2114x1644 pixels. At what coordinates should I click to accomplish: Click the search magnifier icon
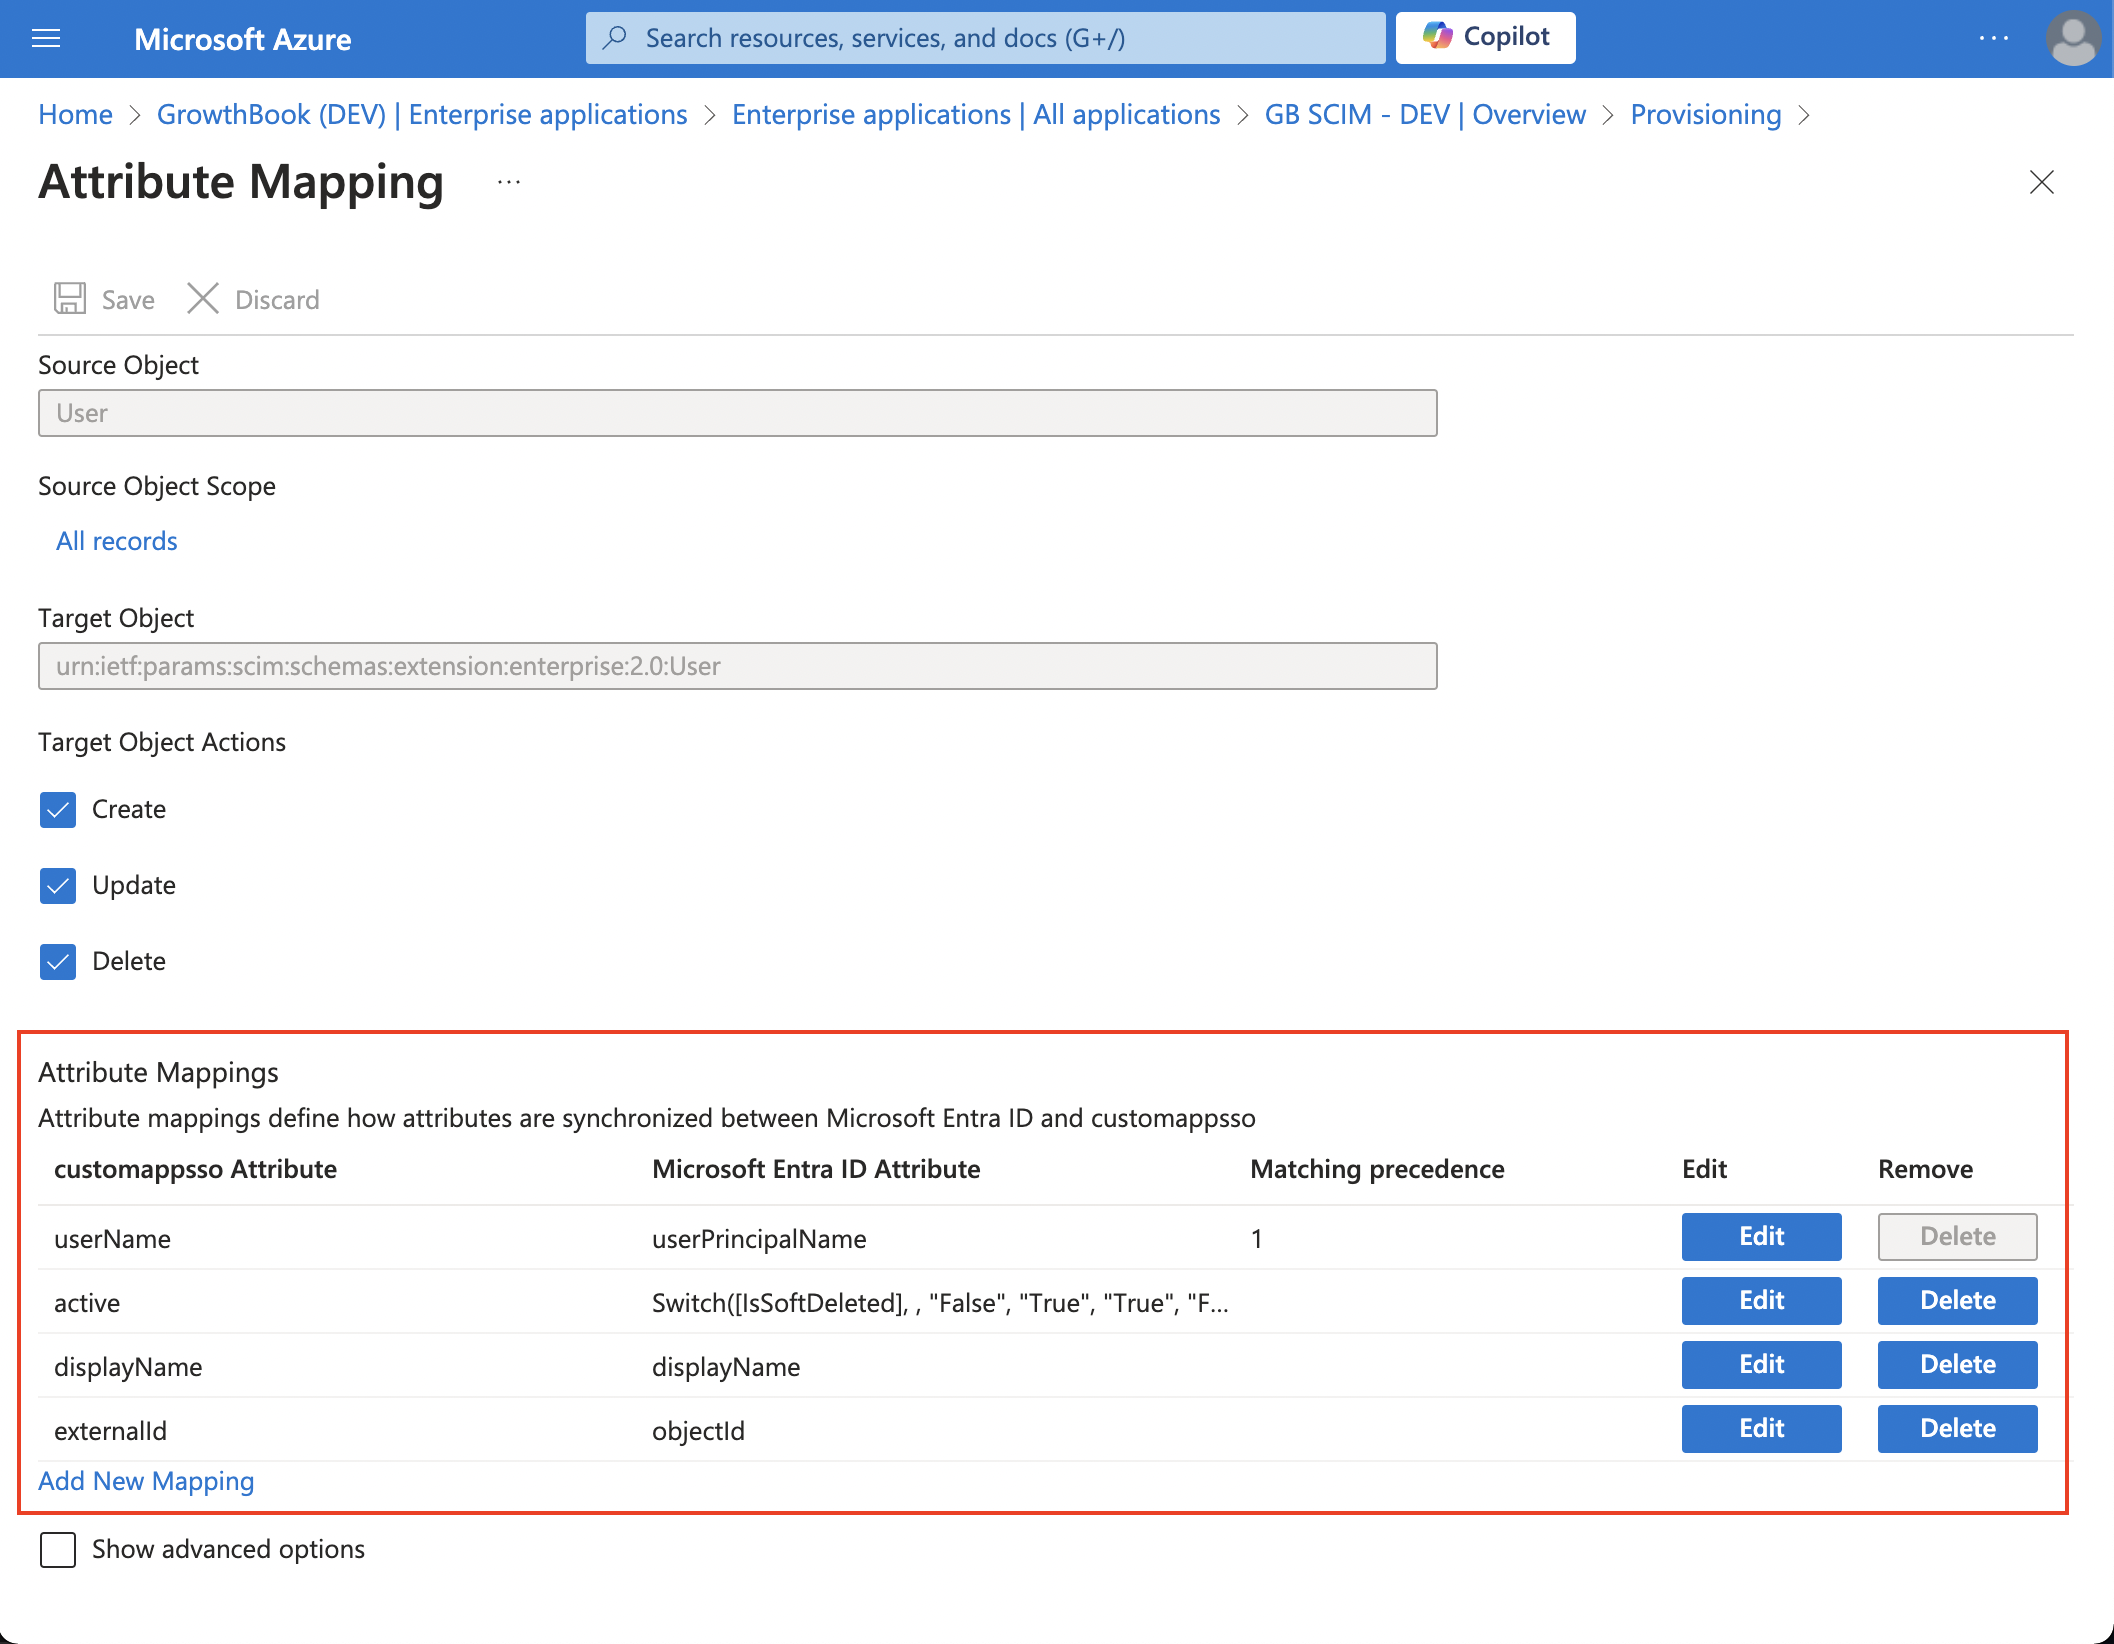click(x=615, y=38)
